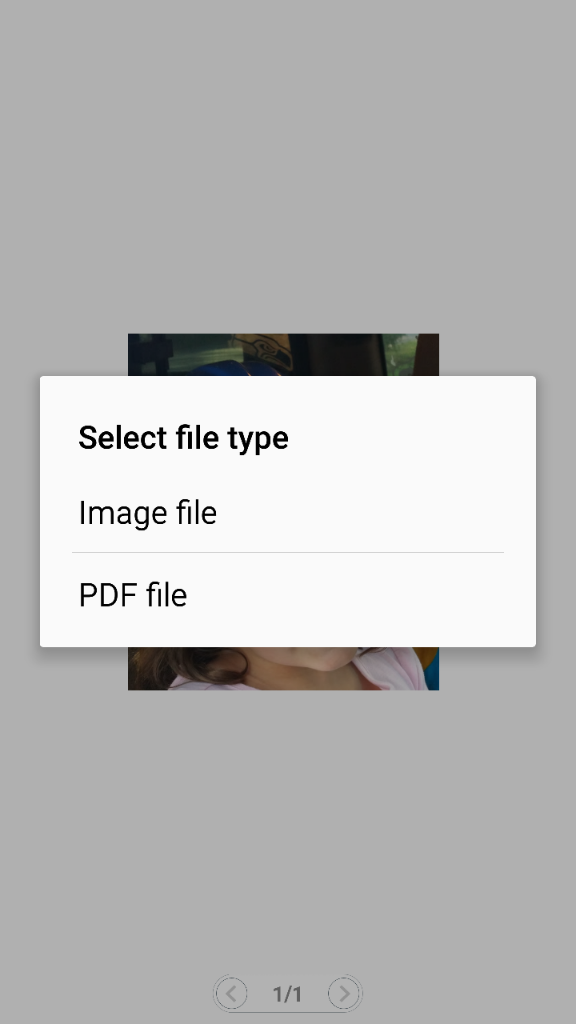Tap the green window area of the photo
Viewport: 576px width, 1024px height.
196,356
